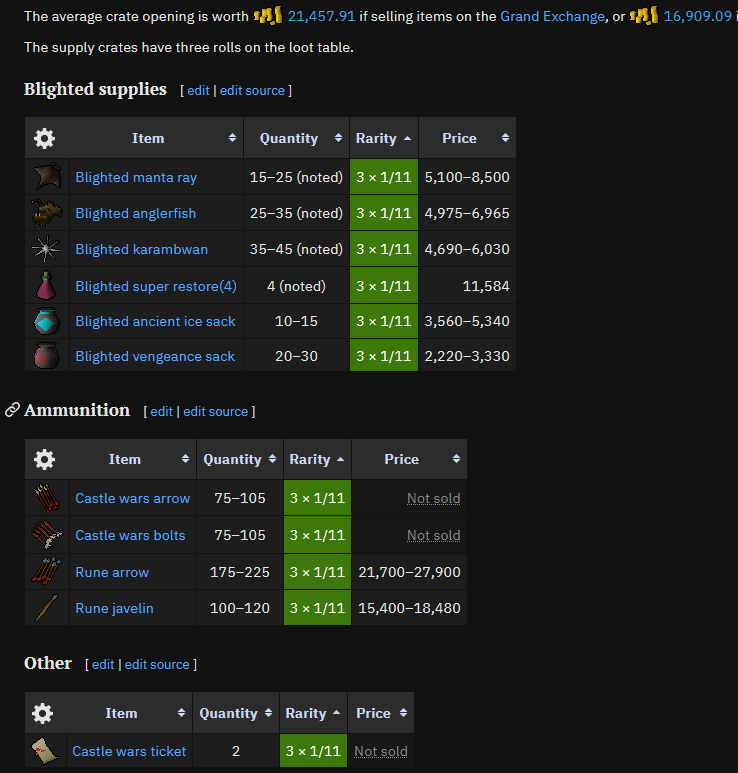This screenshot has width=738, height=773.
Task: Sort Ammunition table by Item column
Action: coord(133,459)
